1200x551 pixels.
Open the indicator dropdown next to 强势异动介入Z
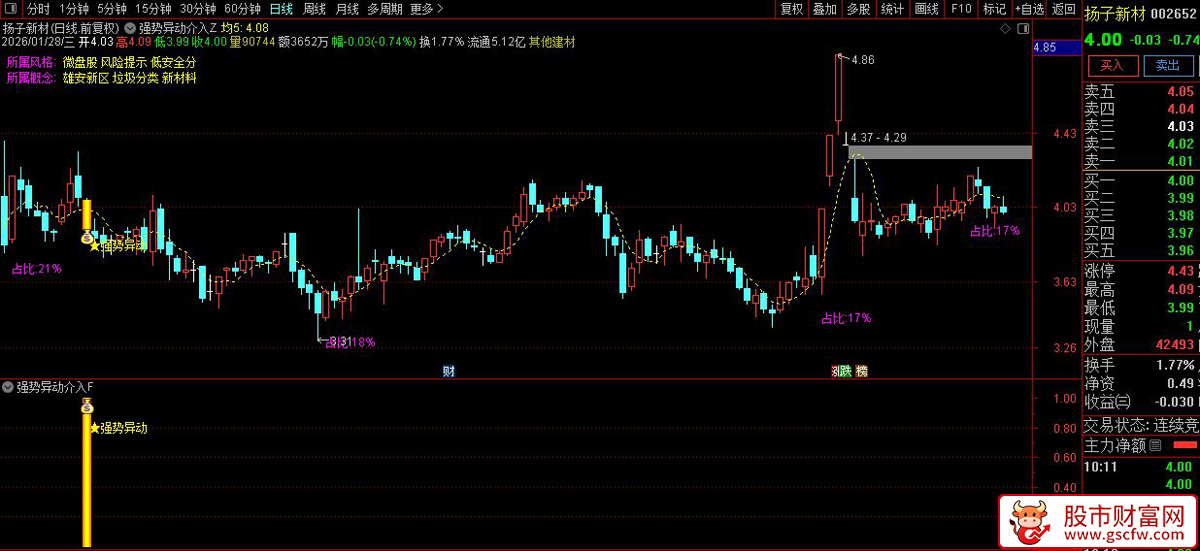[130, 27]
